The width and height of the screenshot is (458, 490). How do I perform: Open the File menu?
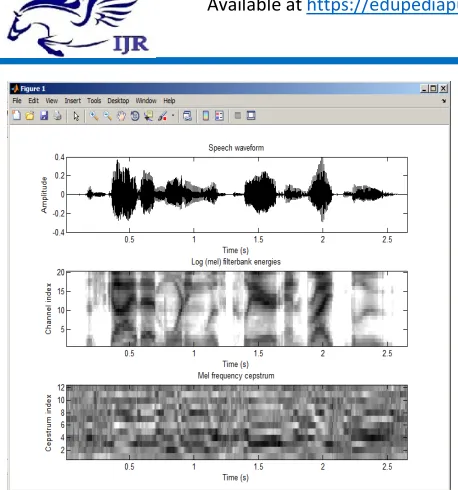tap(17, 101)
